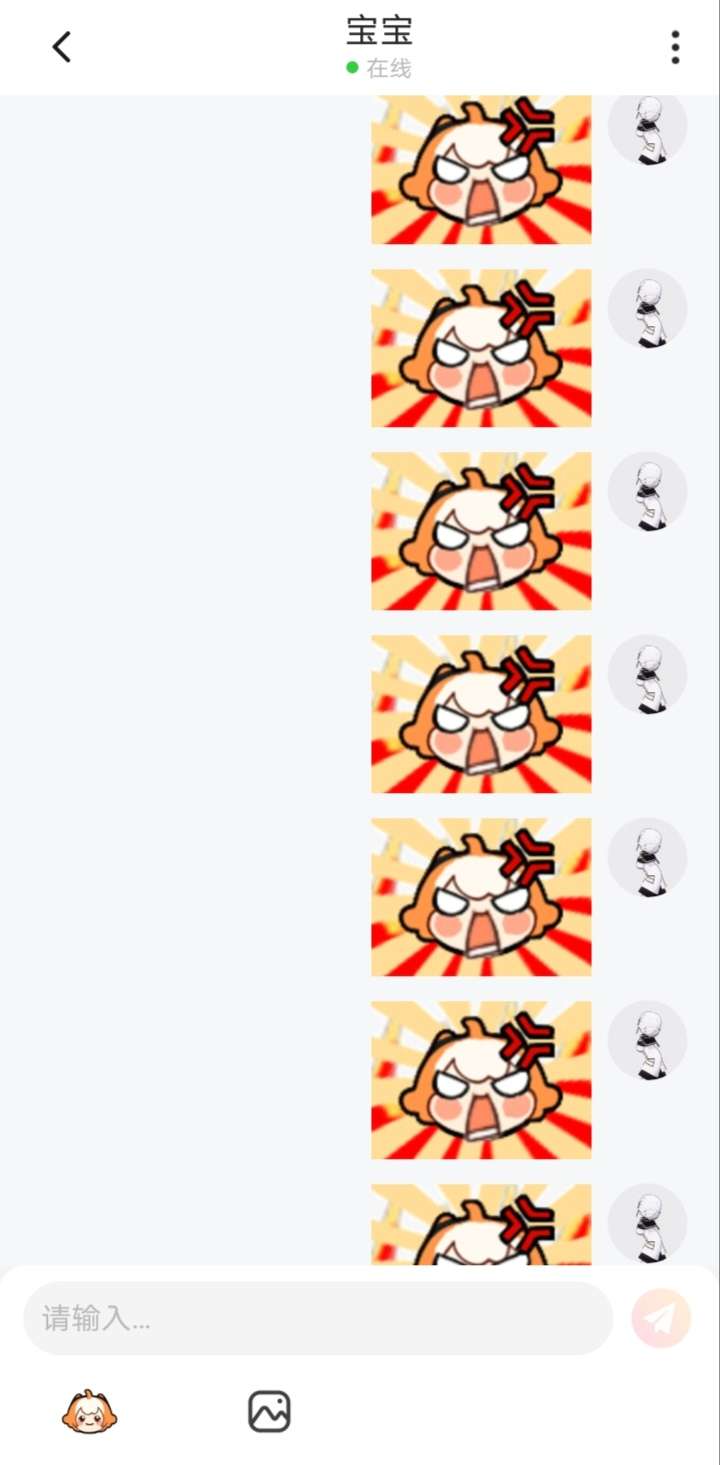This screenshot has height=1465, width=720.
Task: Open the monkey sticker emoji picker
Action: coord(90,1411)
